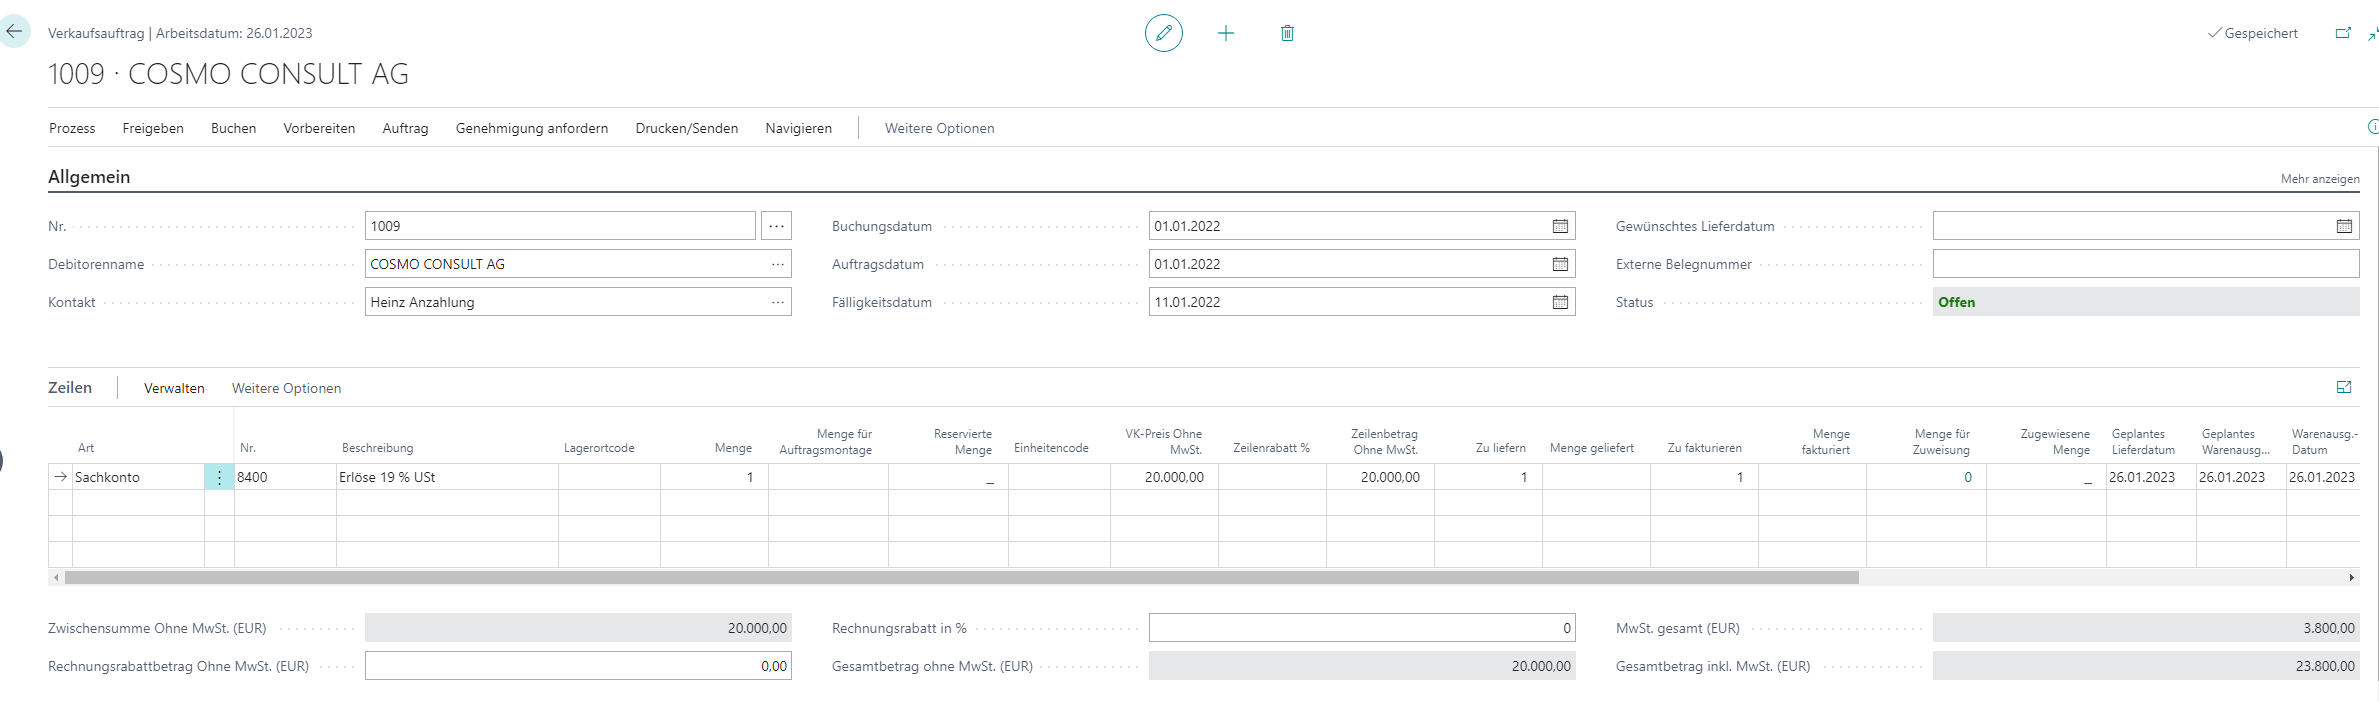Click the back arrow icon
Image resolution: width=2379 pixels, height=702 pixels.
(x=14, y=32)
